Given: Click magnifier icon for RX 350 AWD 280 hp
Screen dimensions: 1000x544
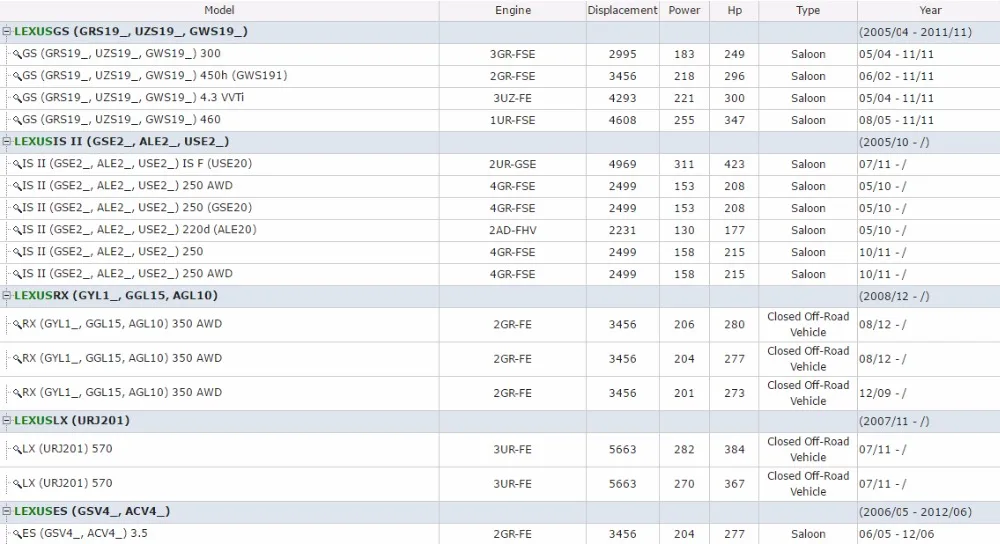Looking at the screenshot, I should [17, 325].
